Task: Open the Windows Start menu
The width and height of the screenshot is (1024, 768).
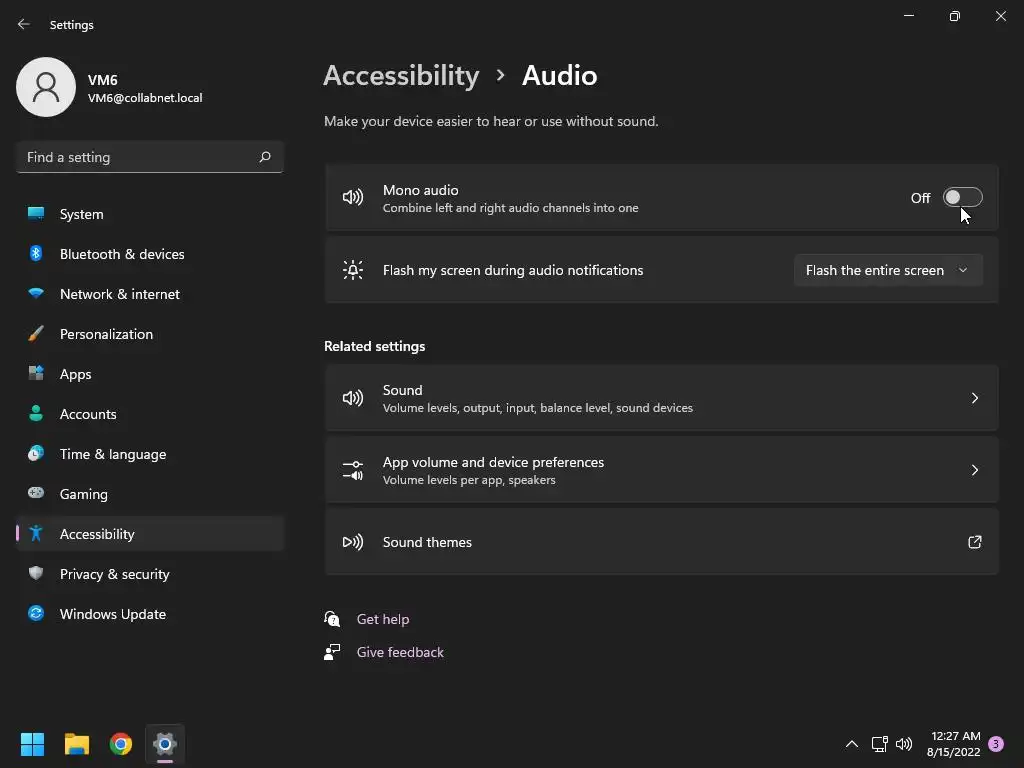Action: tap(32, 744)
